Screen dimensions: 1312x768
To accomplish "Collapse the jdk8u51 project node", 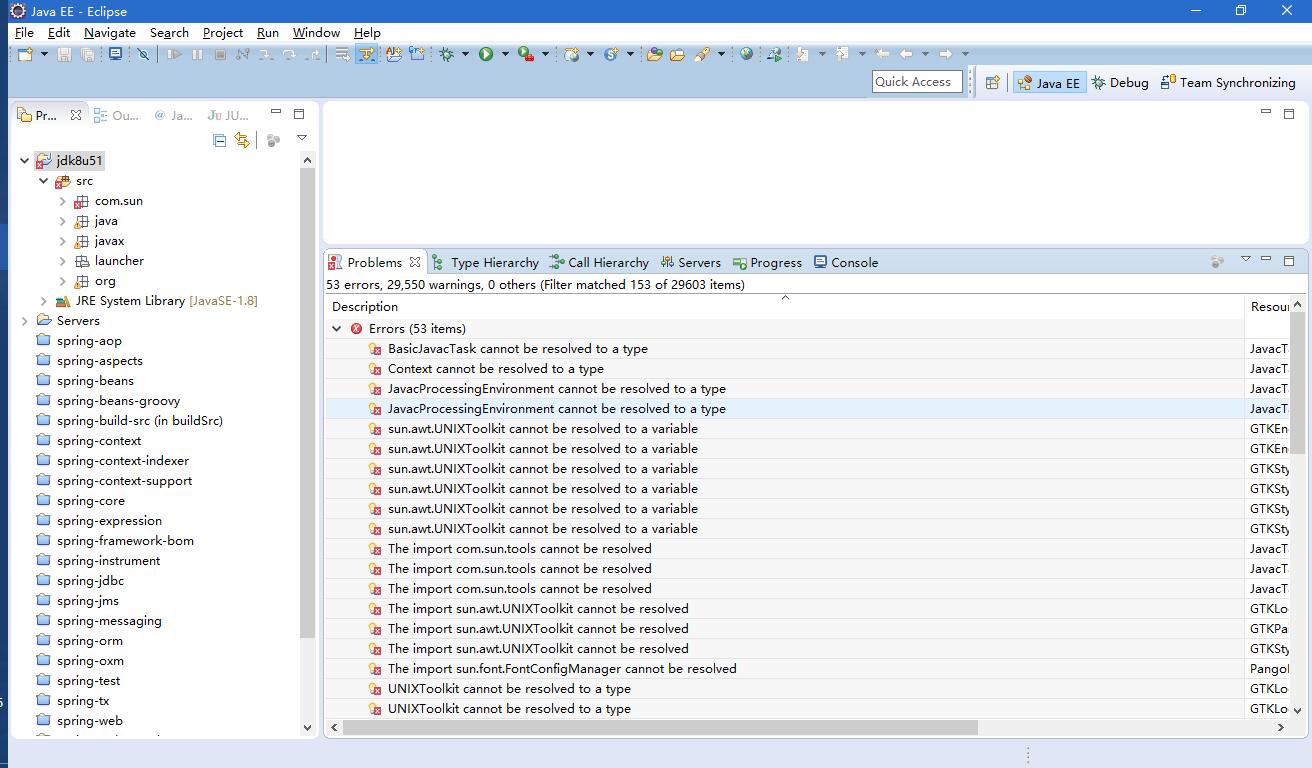I will (24, 160).
